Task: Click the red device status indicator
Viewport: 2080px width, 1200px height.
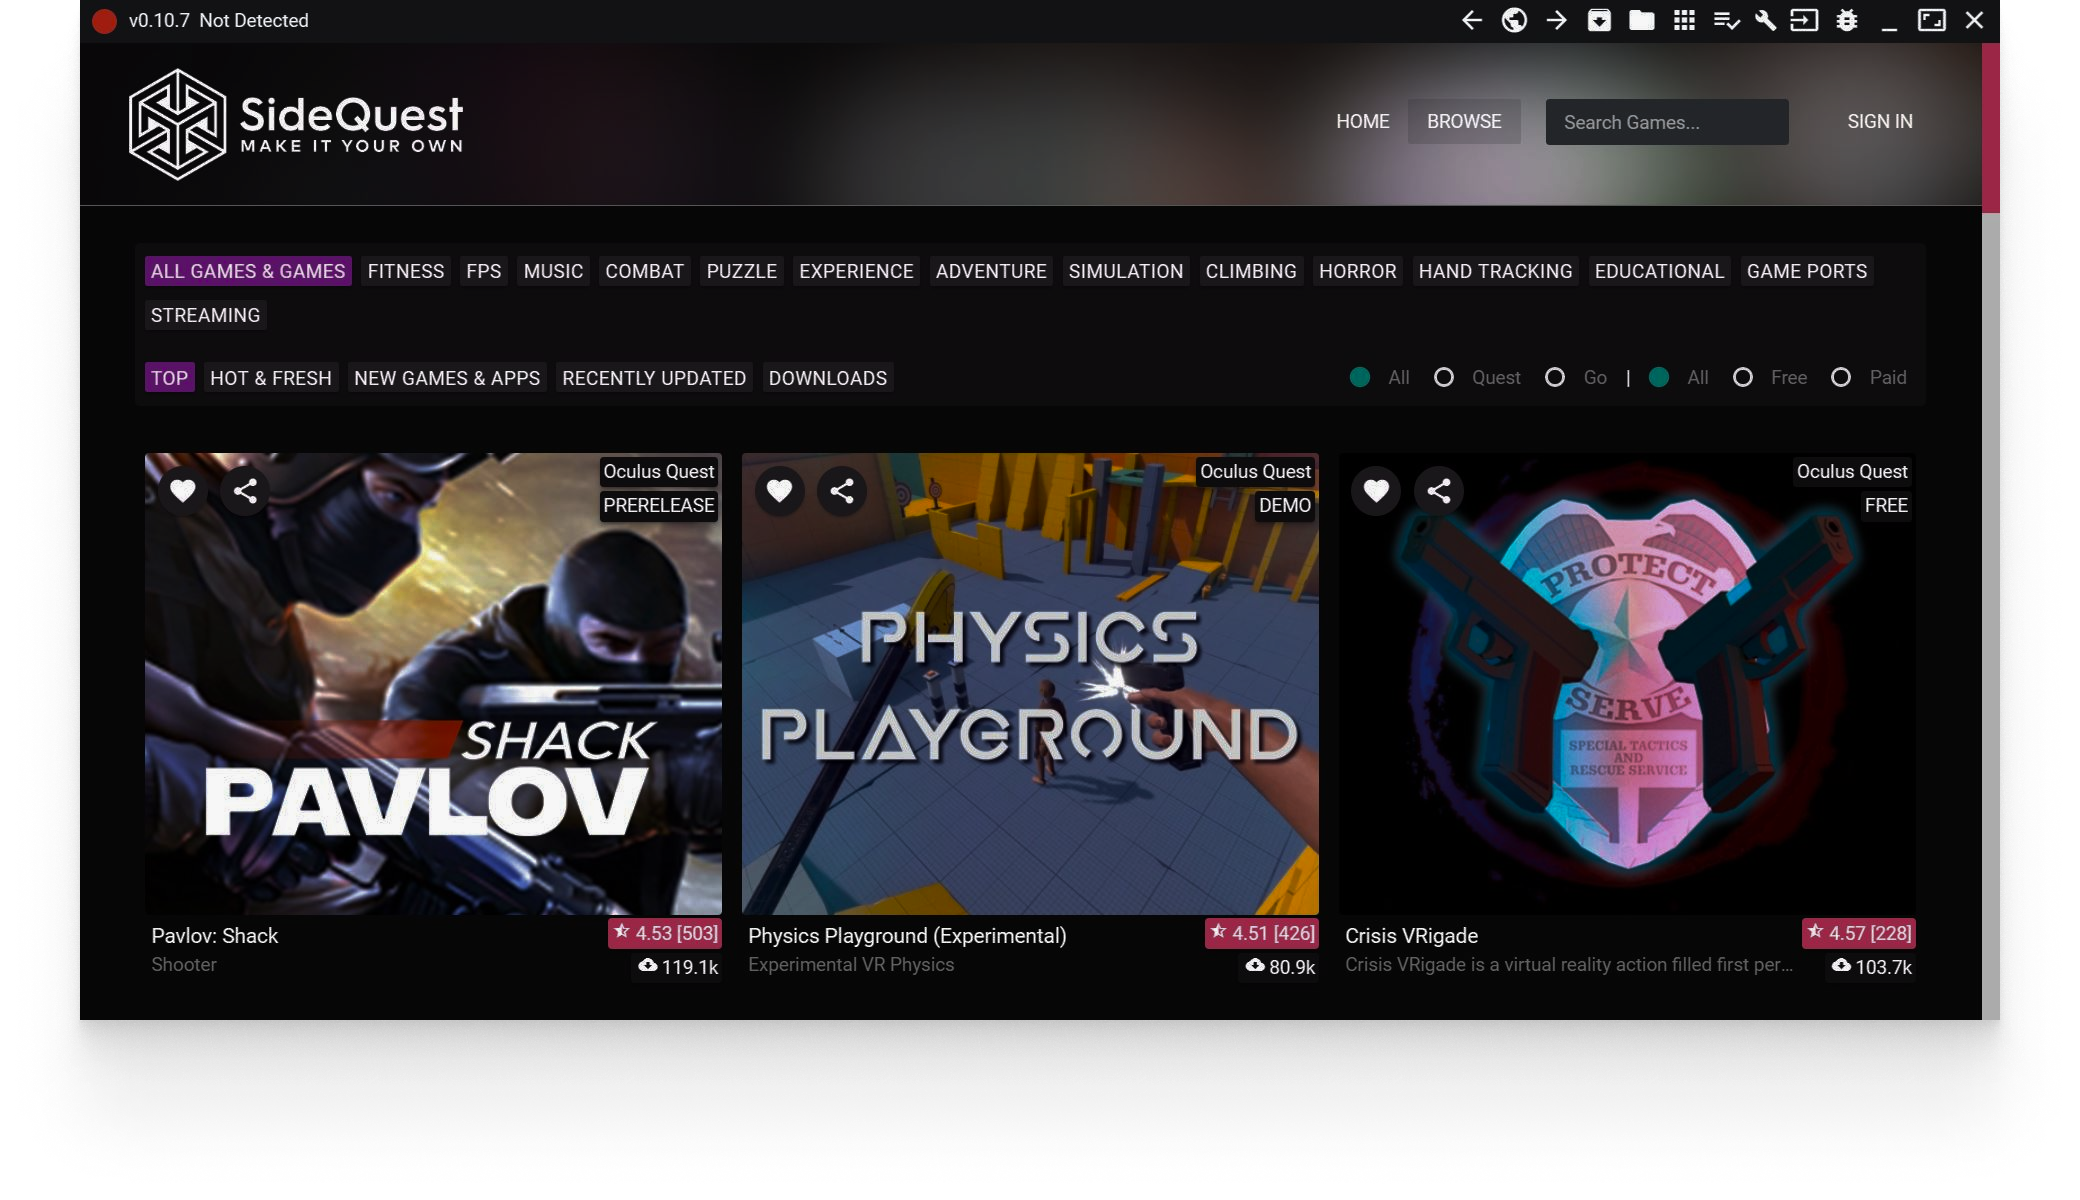Action: [x=104, y=21]
